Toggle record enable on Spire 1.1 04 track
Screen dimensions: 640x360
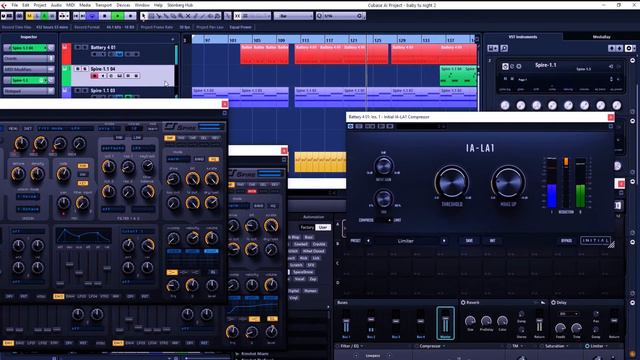tap(94, 76)
